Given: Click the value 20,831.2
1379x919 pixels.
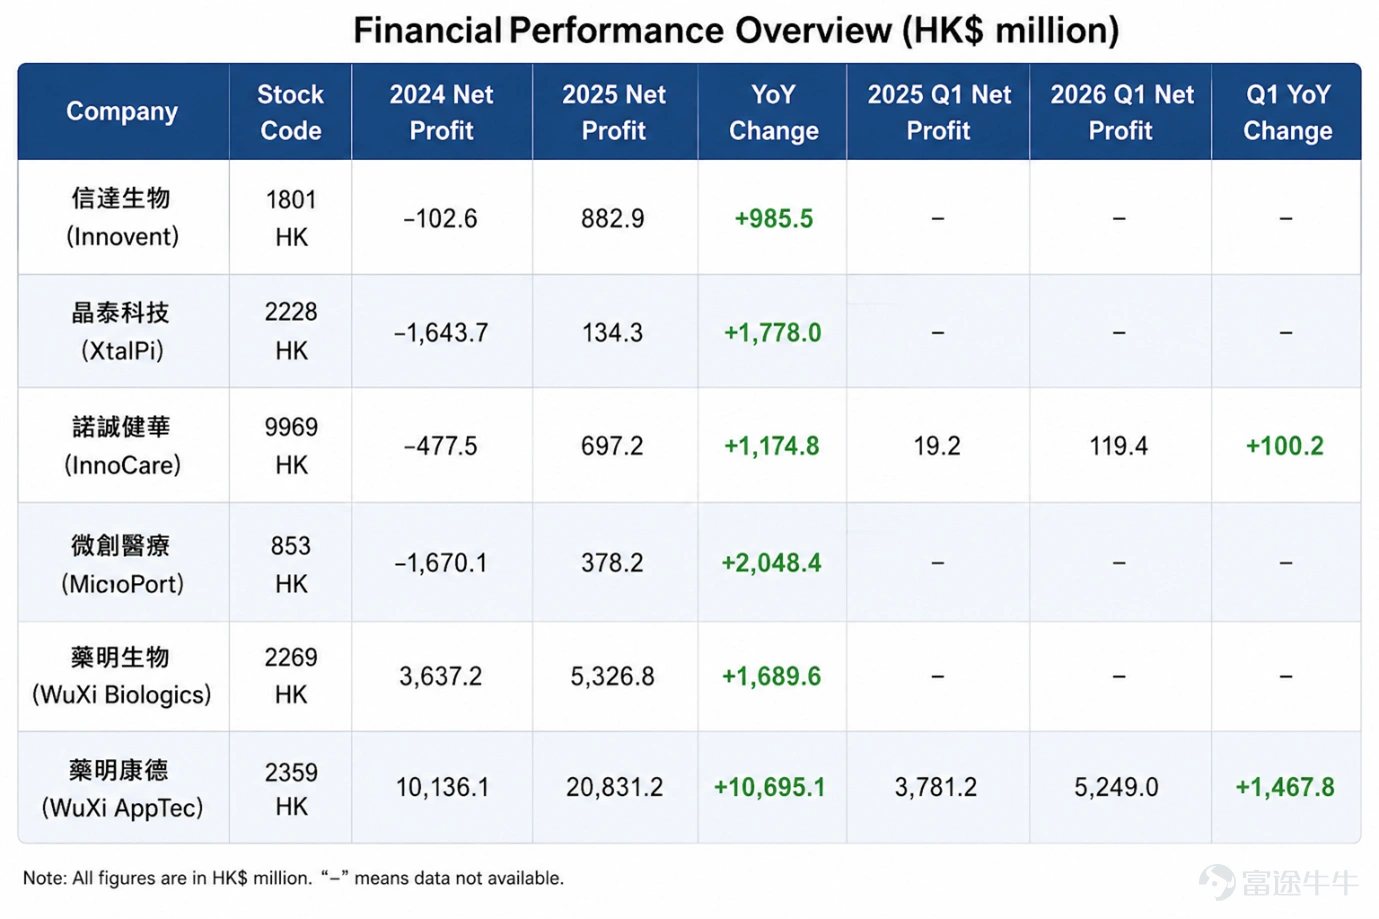Looking at the screenshot, I should 614,787.
